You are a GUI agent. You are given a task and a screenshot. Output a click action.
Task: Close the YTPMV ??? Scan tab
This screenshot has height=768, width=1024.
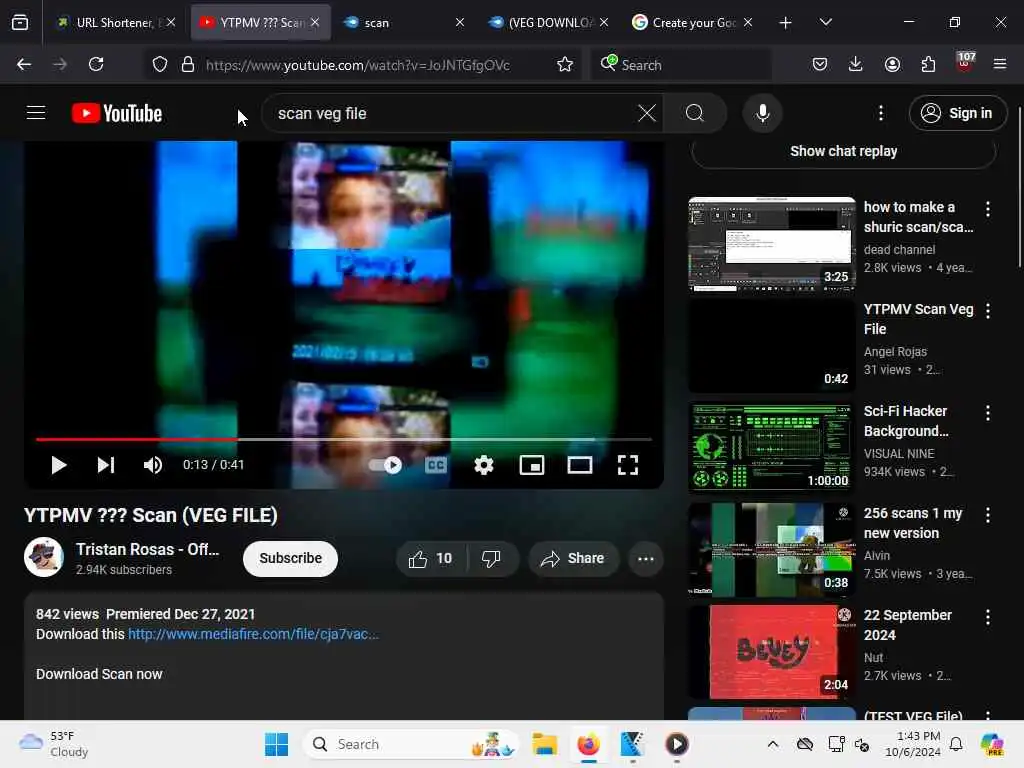pyautogui.click(x=315, y=22)
